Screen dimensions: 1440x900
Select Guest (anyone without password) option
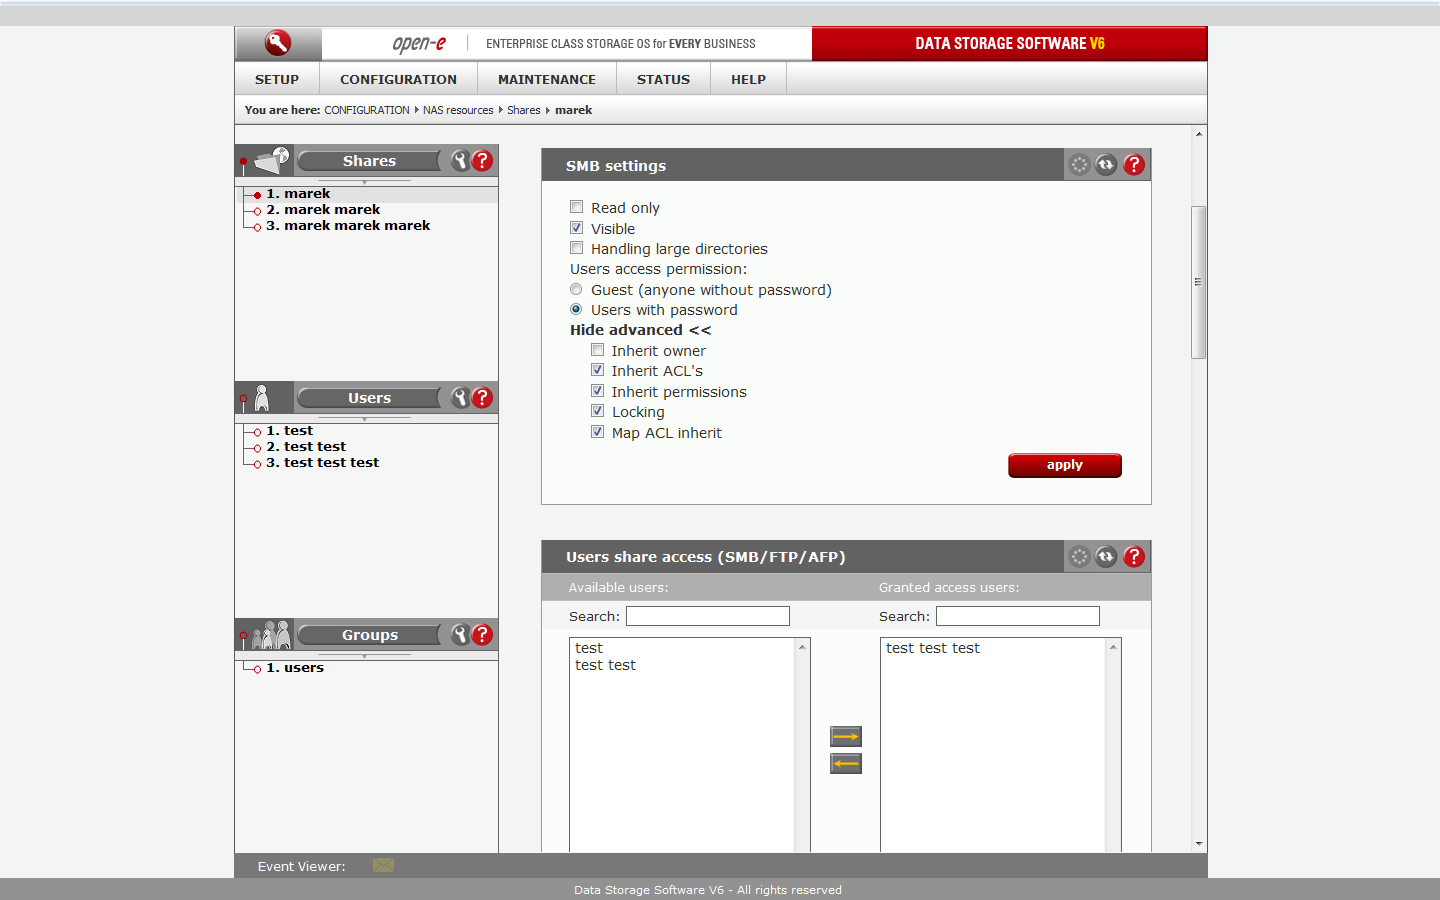pos(576,289)
